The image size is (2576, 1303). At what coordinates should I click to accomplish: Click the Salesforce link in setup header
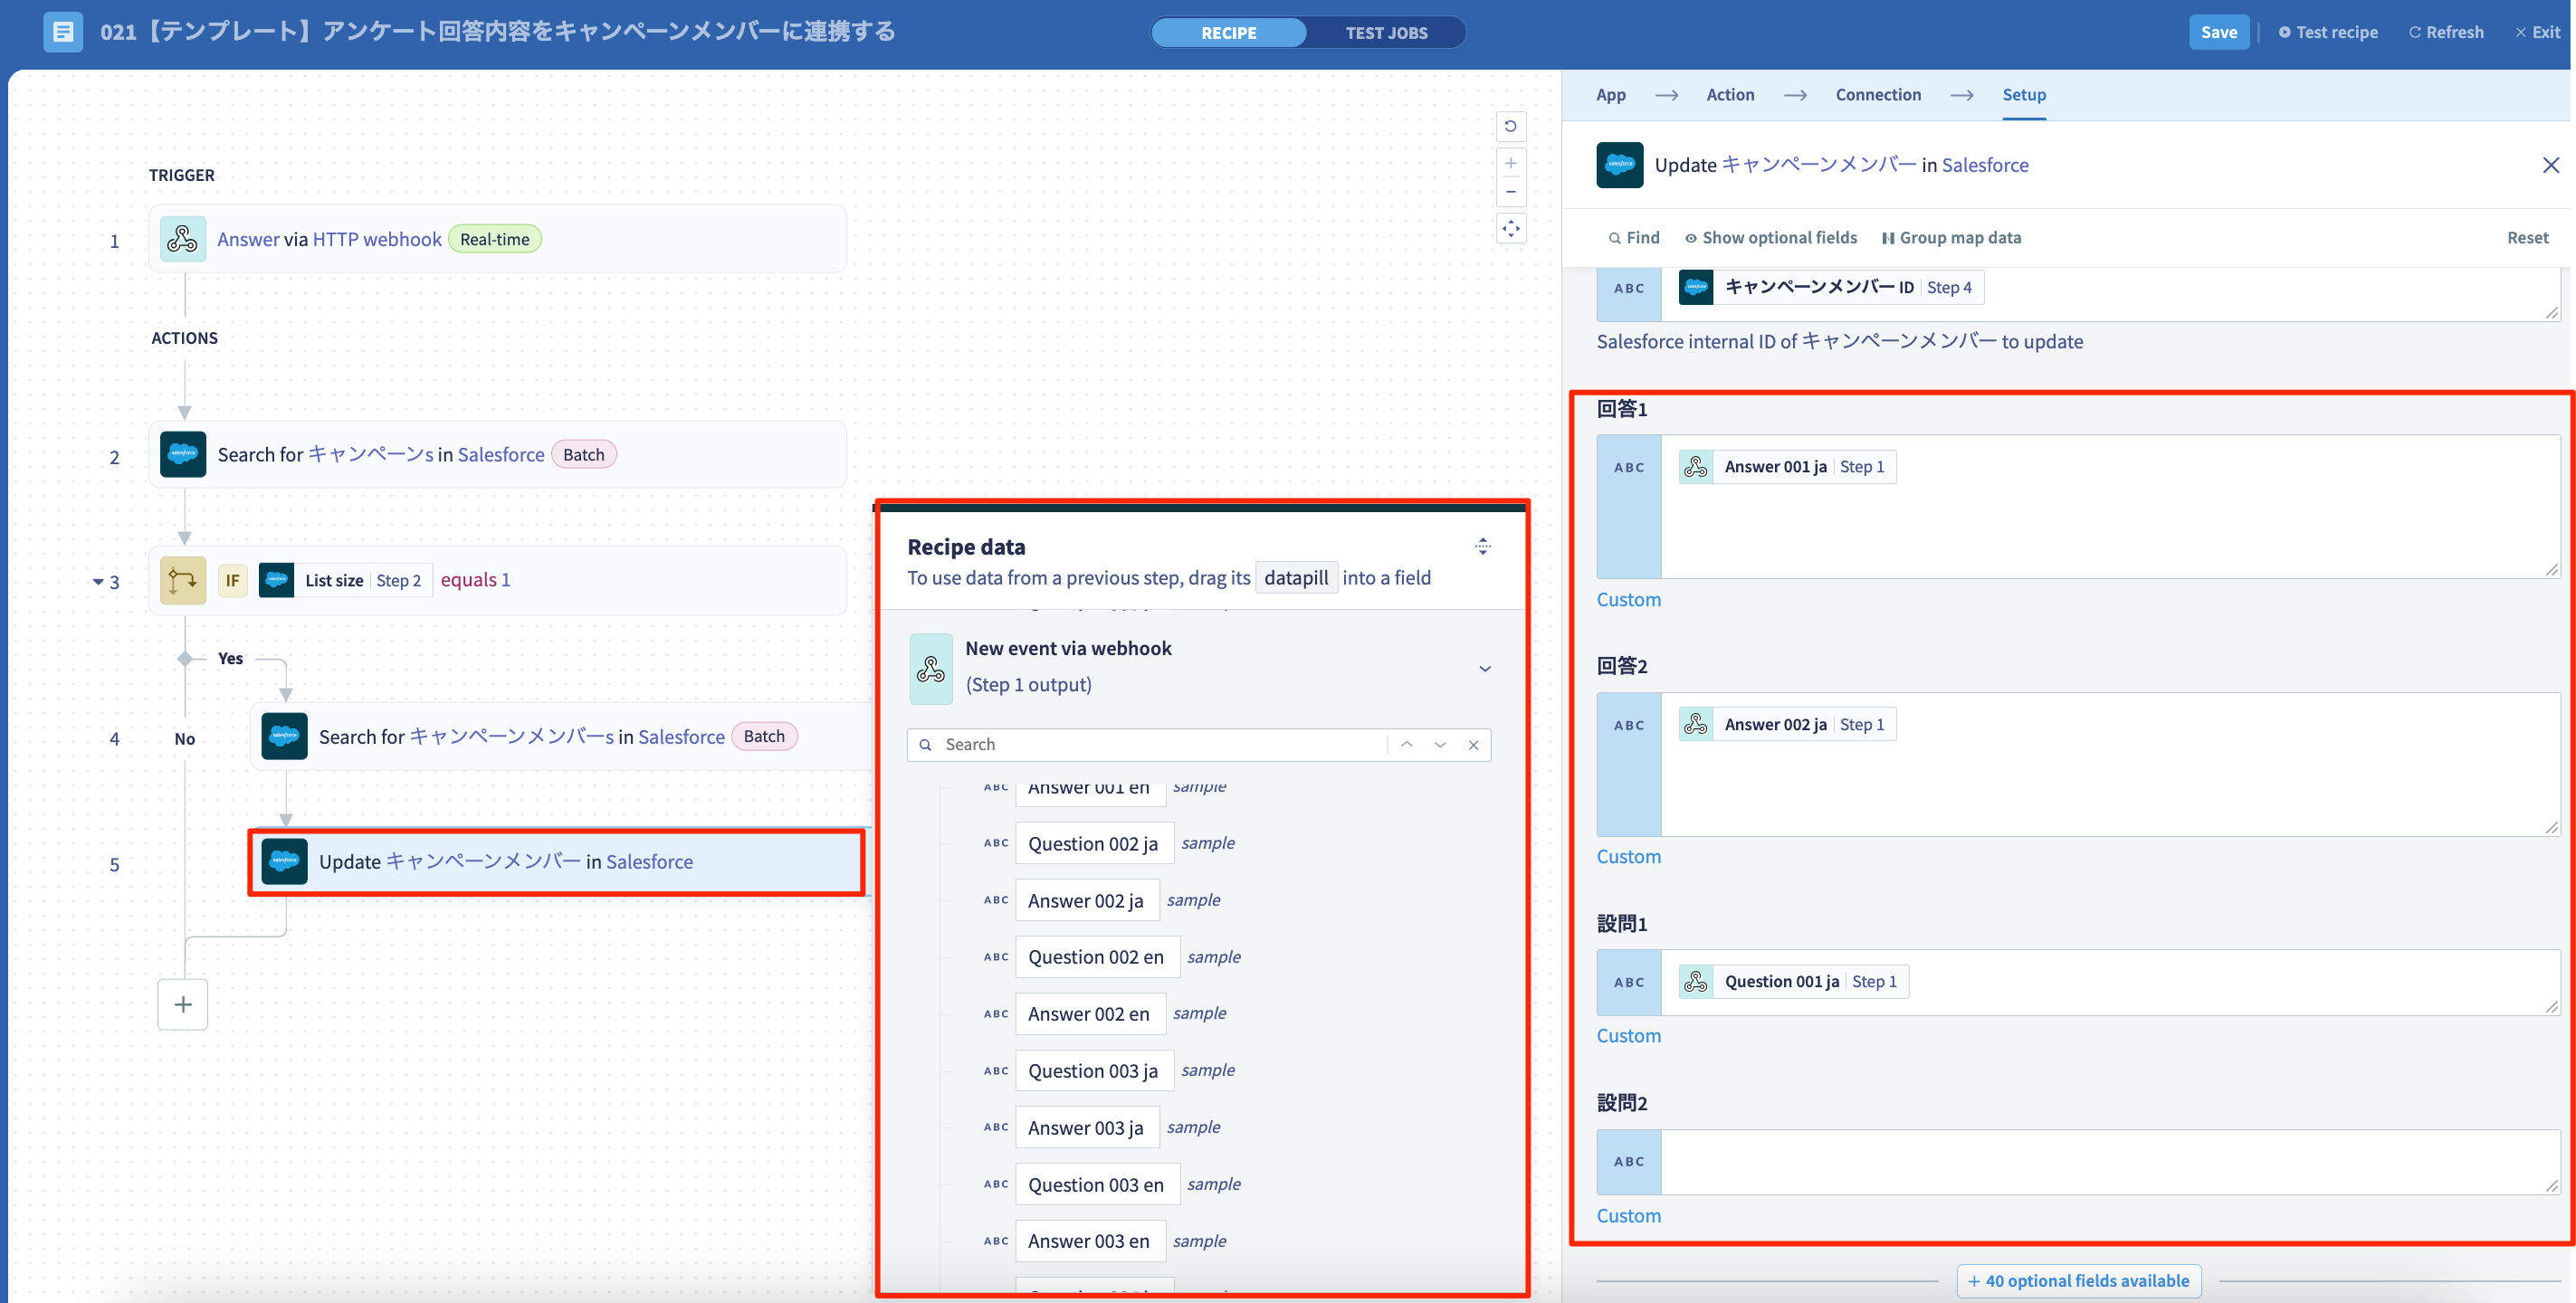pyautogui.click(x=1984, y=165)
